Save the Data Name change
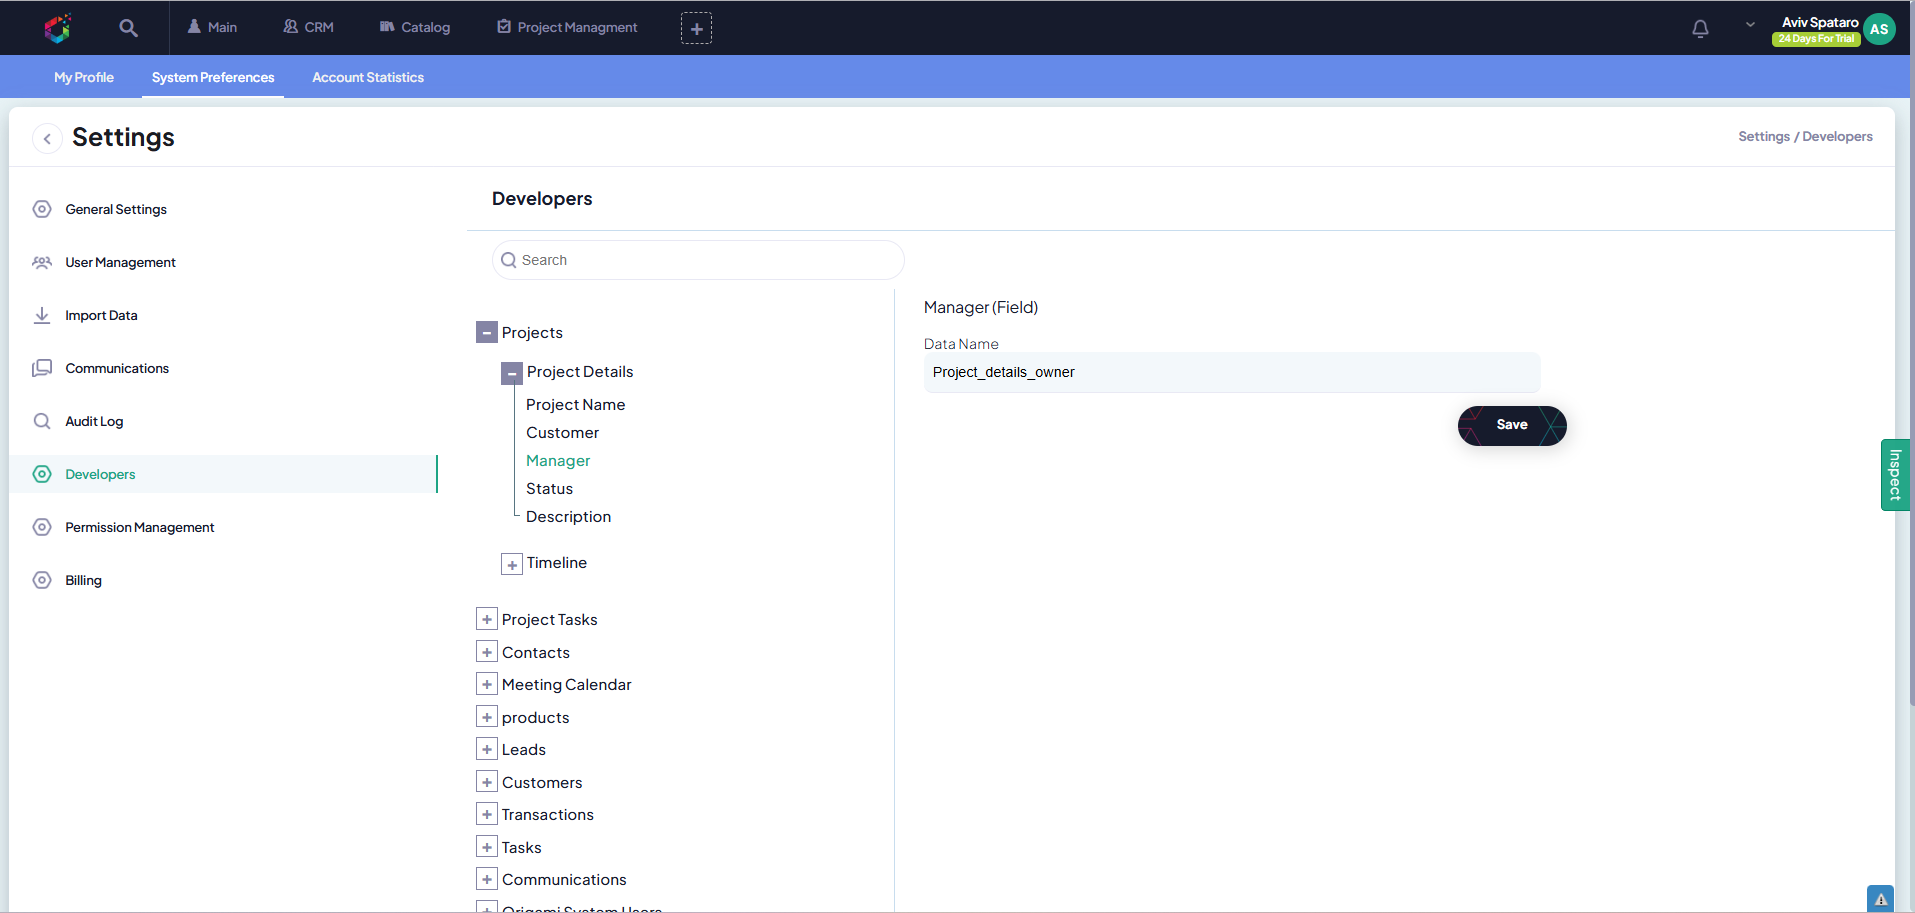This screenshot has height=913, width=1915. [x=1512, y=425]
